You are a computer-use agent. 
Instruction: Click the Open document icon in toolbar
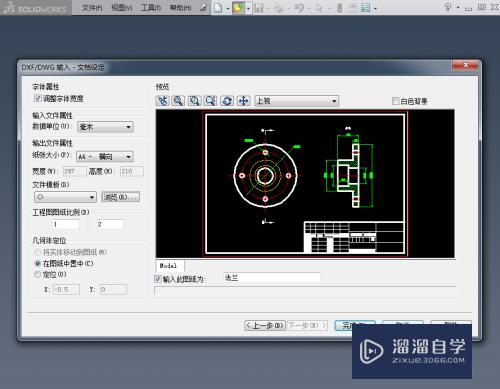point(238,8)
